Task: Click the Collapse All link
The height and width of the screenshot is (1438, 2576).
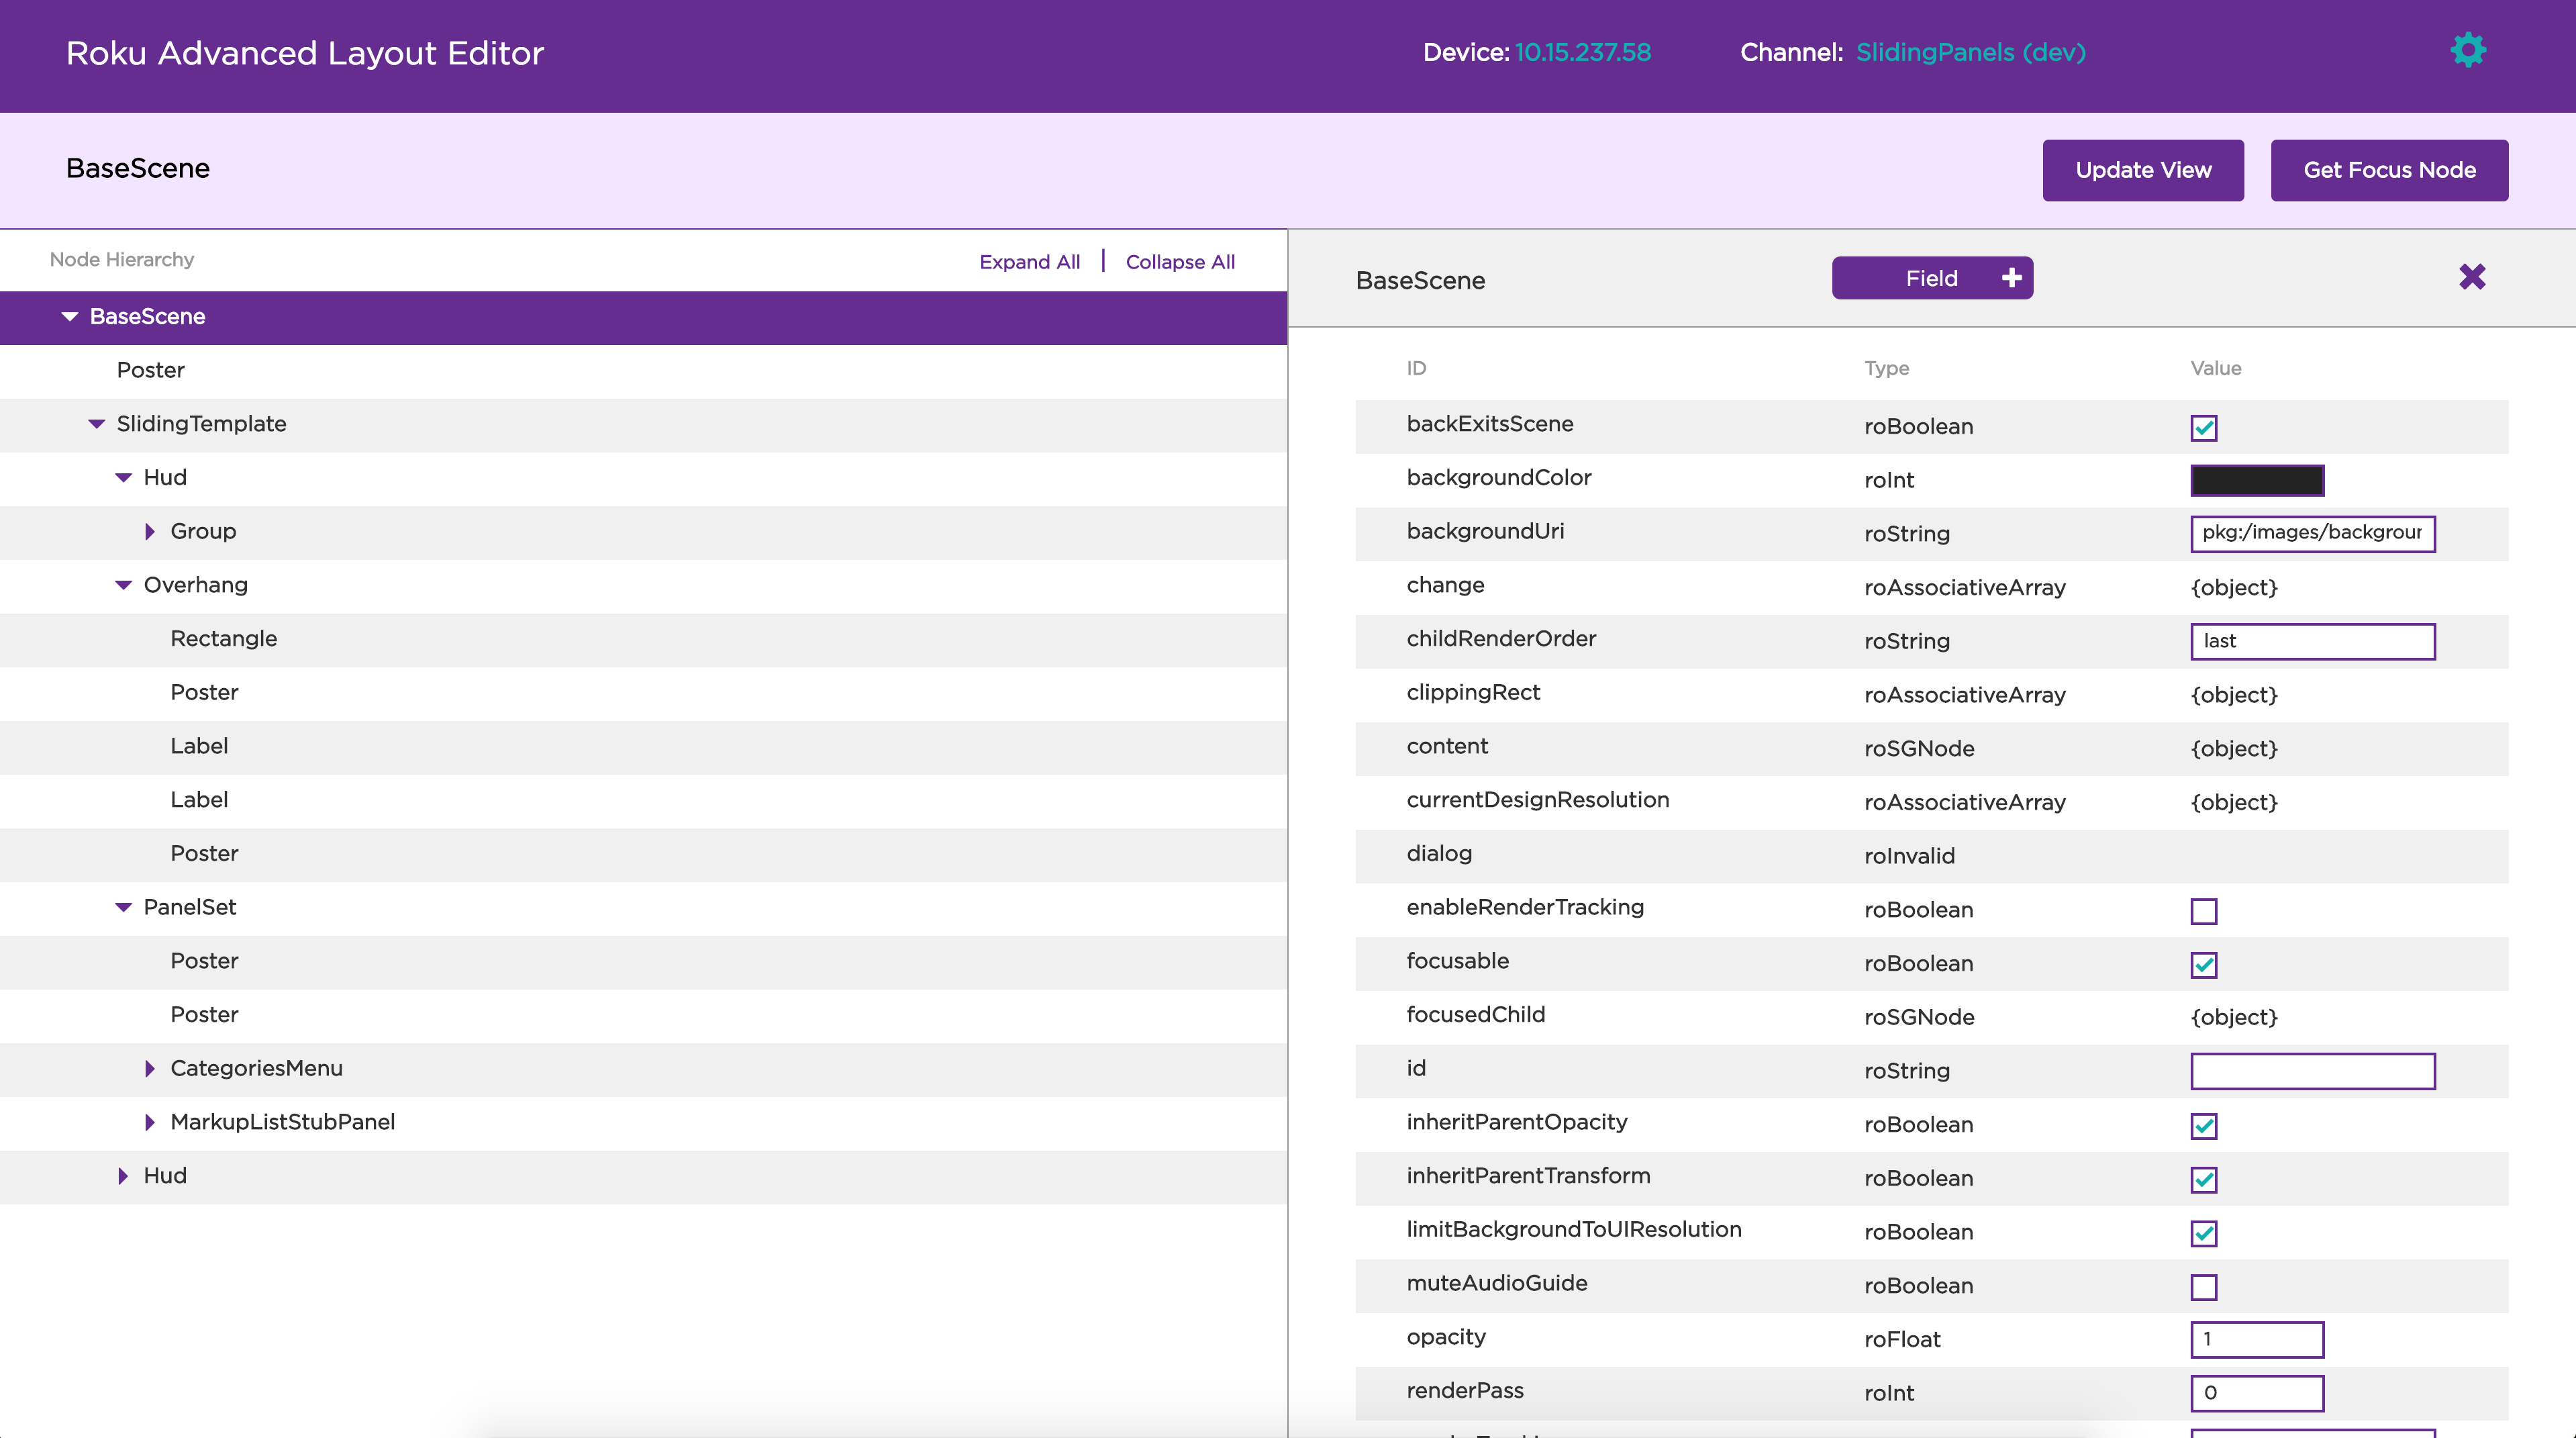Action: (1180, 262)
